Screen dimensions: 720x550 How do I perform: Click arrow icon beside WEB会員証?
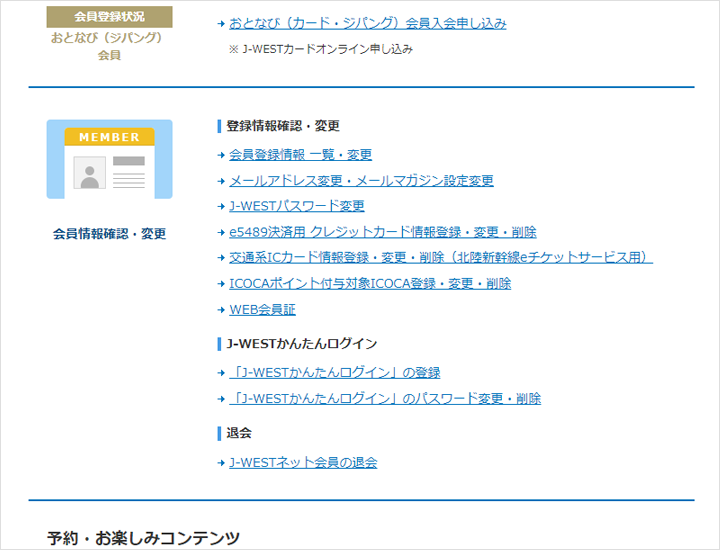pyautogui.click(x=221, y=310)
